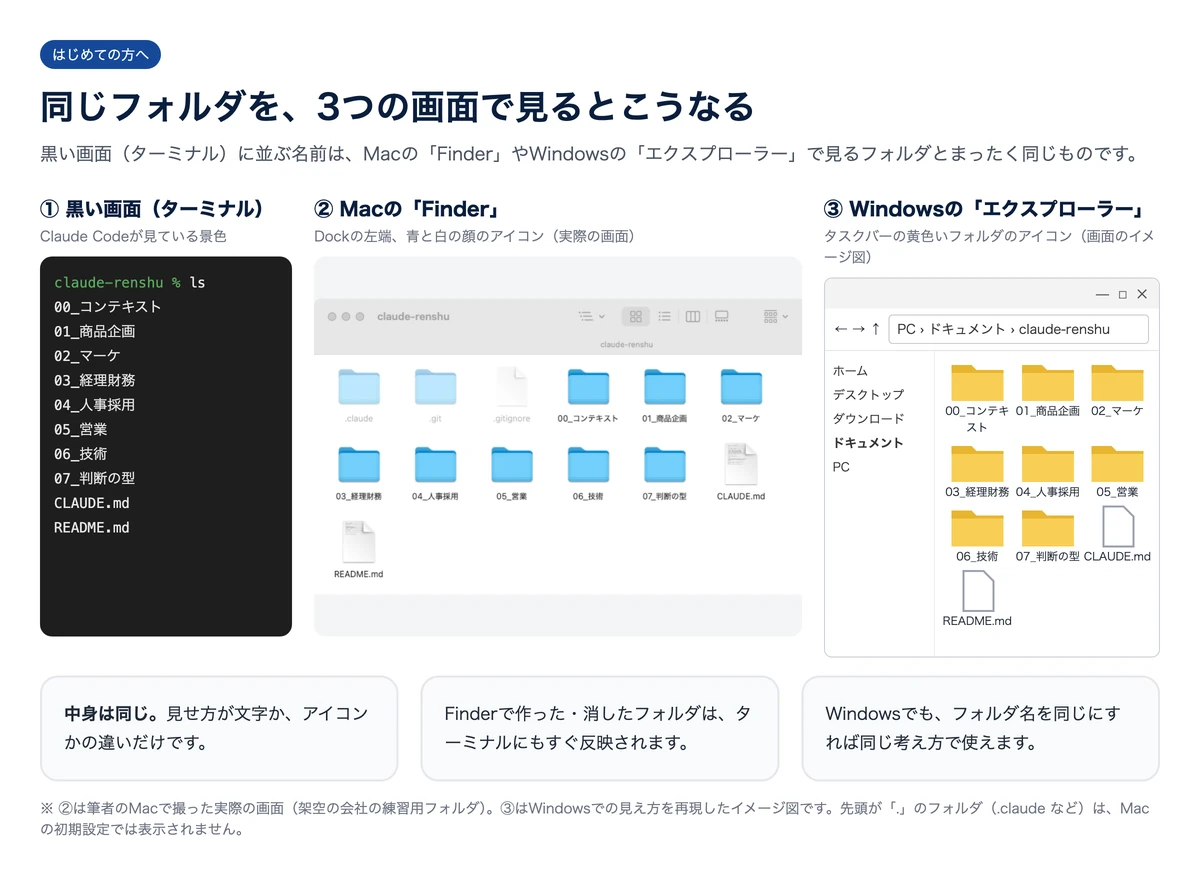Viewport: 1200px width, 876px height.
Task: Click 07_判断の型 in the terminal listing
Action: (94, 478)
